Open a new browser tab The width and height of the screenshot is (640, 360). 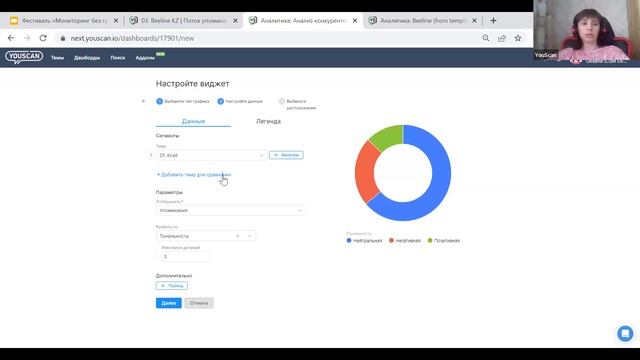[493, 20]
